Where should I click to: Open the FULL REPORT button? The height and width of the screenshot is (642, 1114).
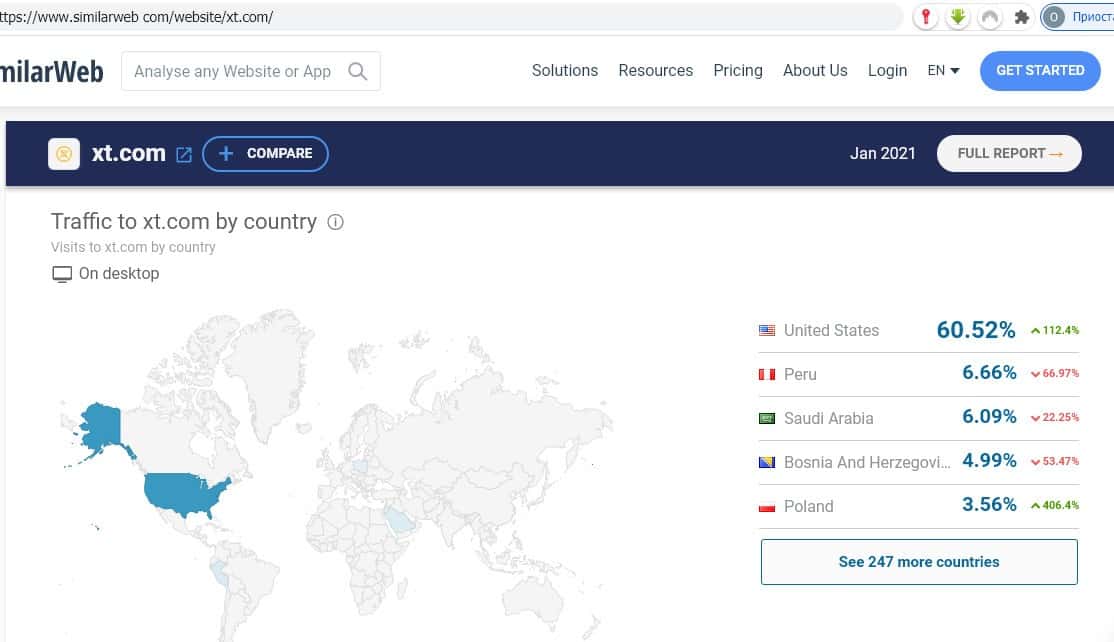click(x=1008, y=154)
